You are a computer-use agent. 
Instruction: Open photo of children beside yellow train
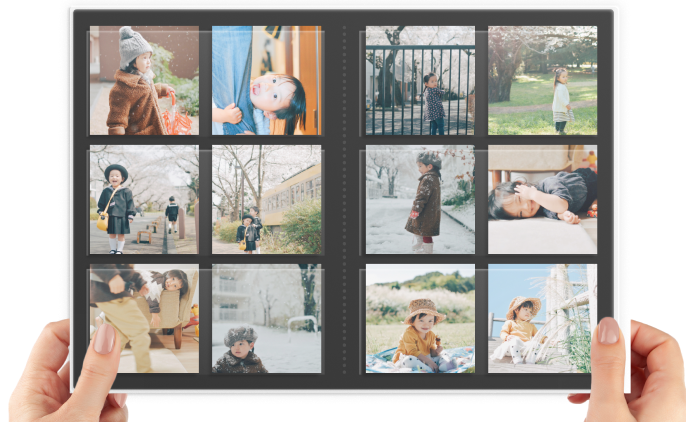click(x=266, y=199)
